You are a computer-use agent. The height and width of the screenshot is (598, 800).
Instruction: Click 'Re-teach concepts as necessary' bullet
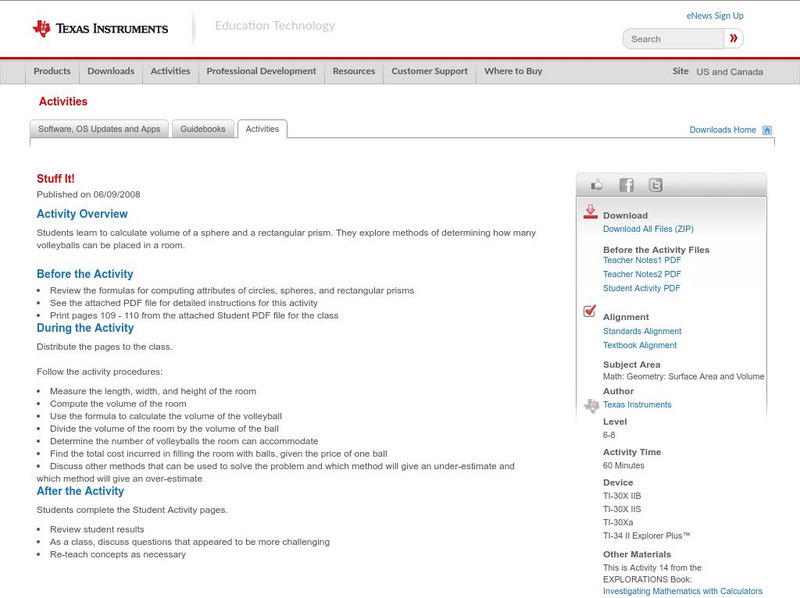(x=118, y=555)
